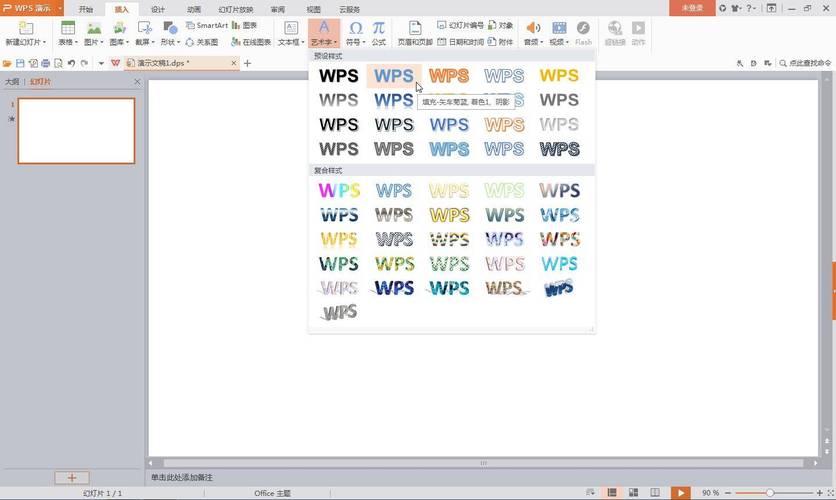Image resolution: width=836 pixels, height=500 pixels.
Task: Start slideshow with orange play button
Action: [x=681, y=493]
